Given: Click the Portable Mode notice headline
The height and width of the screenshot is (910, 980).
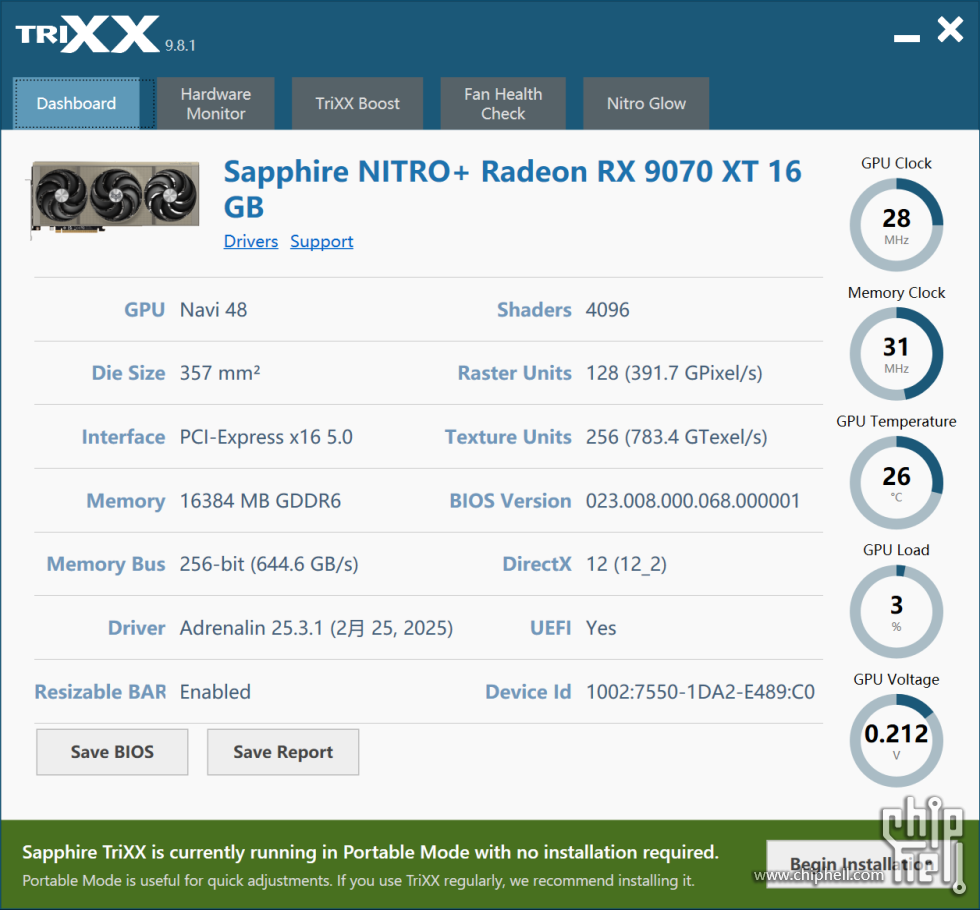Looking at the screenshot, I should (x=370, y=852).
